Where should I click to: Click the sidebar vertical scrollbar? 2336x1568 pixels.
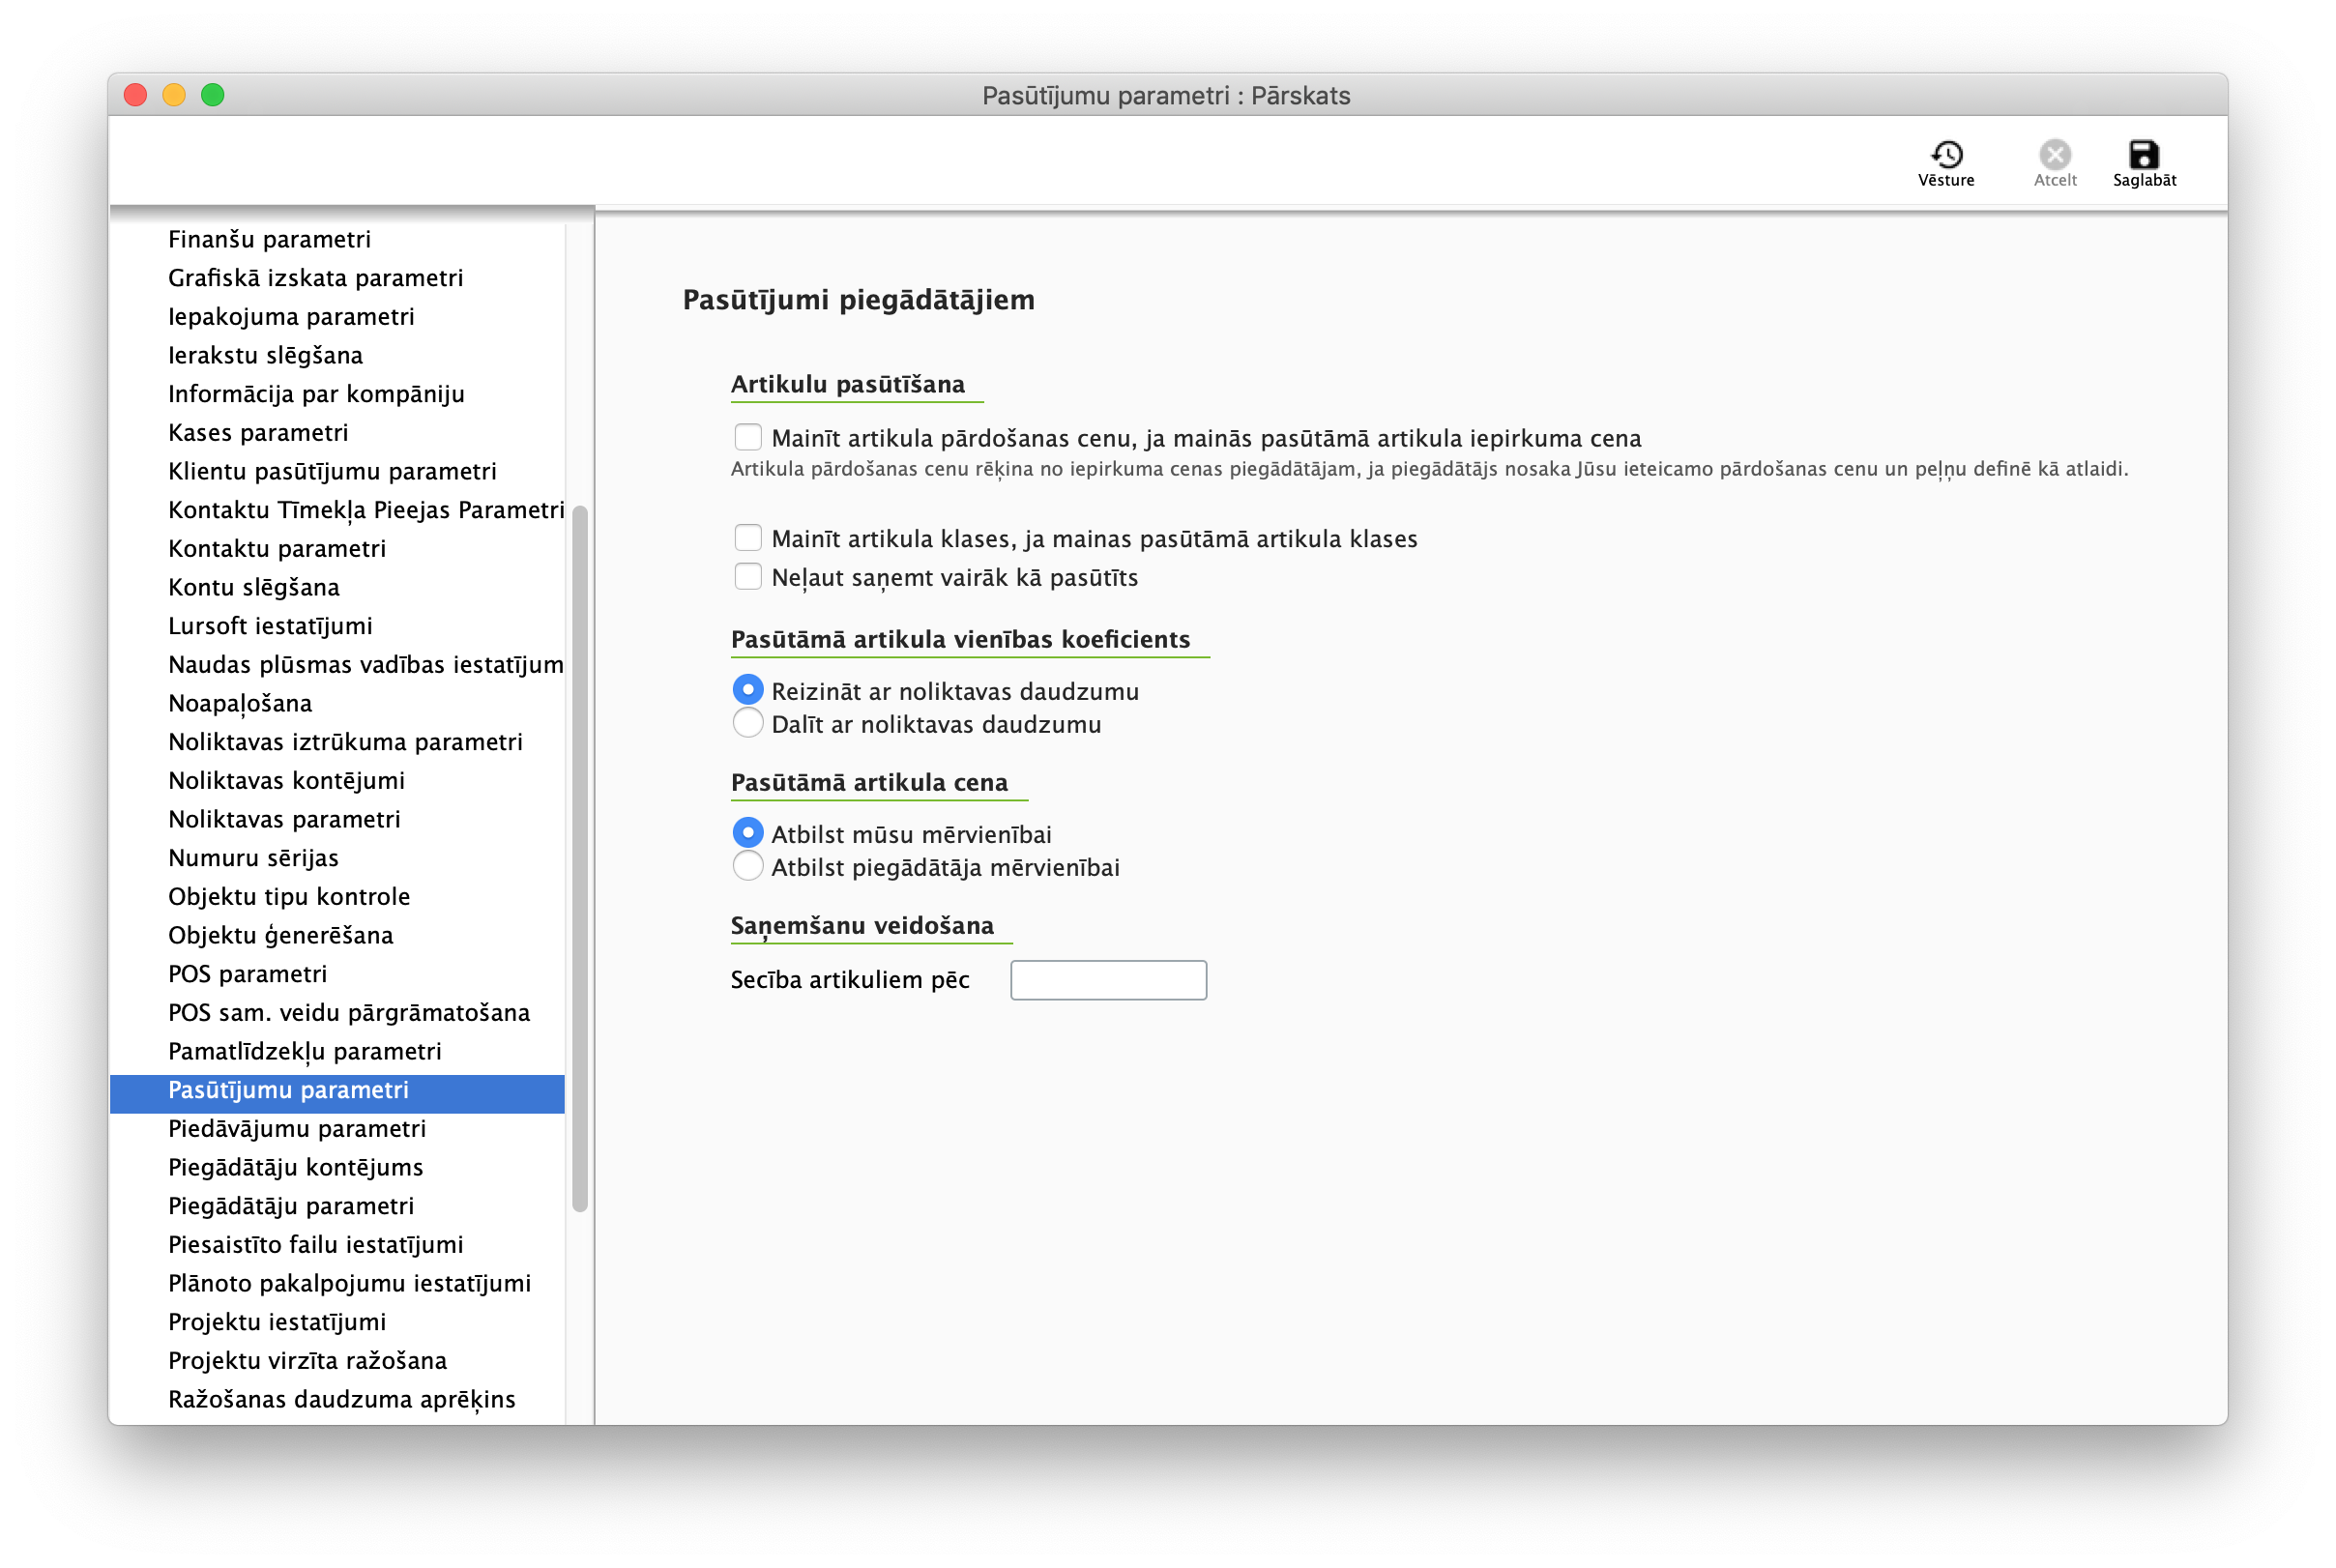(x=579, y=858)
